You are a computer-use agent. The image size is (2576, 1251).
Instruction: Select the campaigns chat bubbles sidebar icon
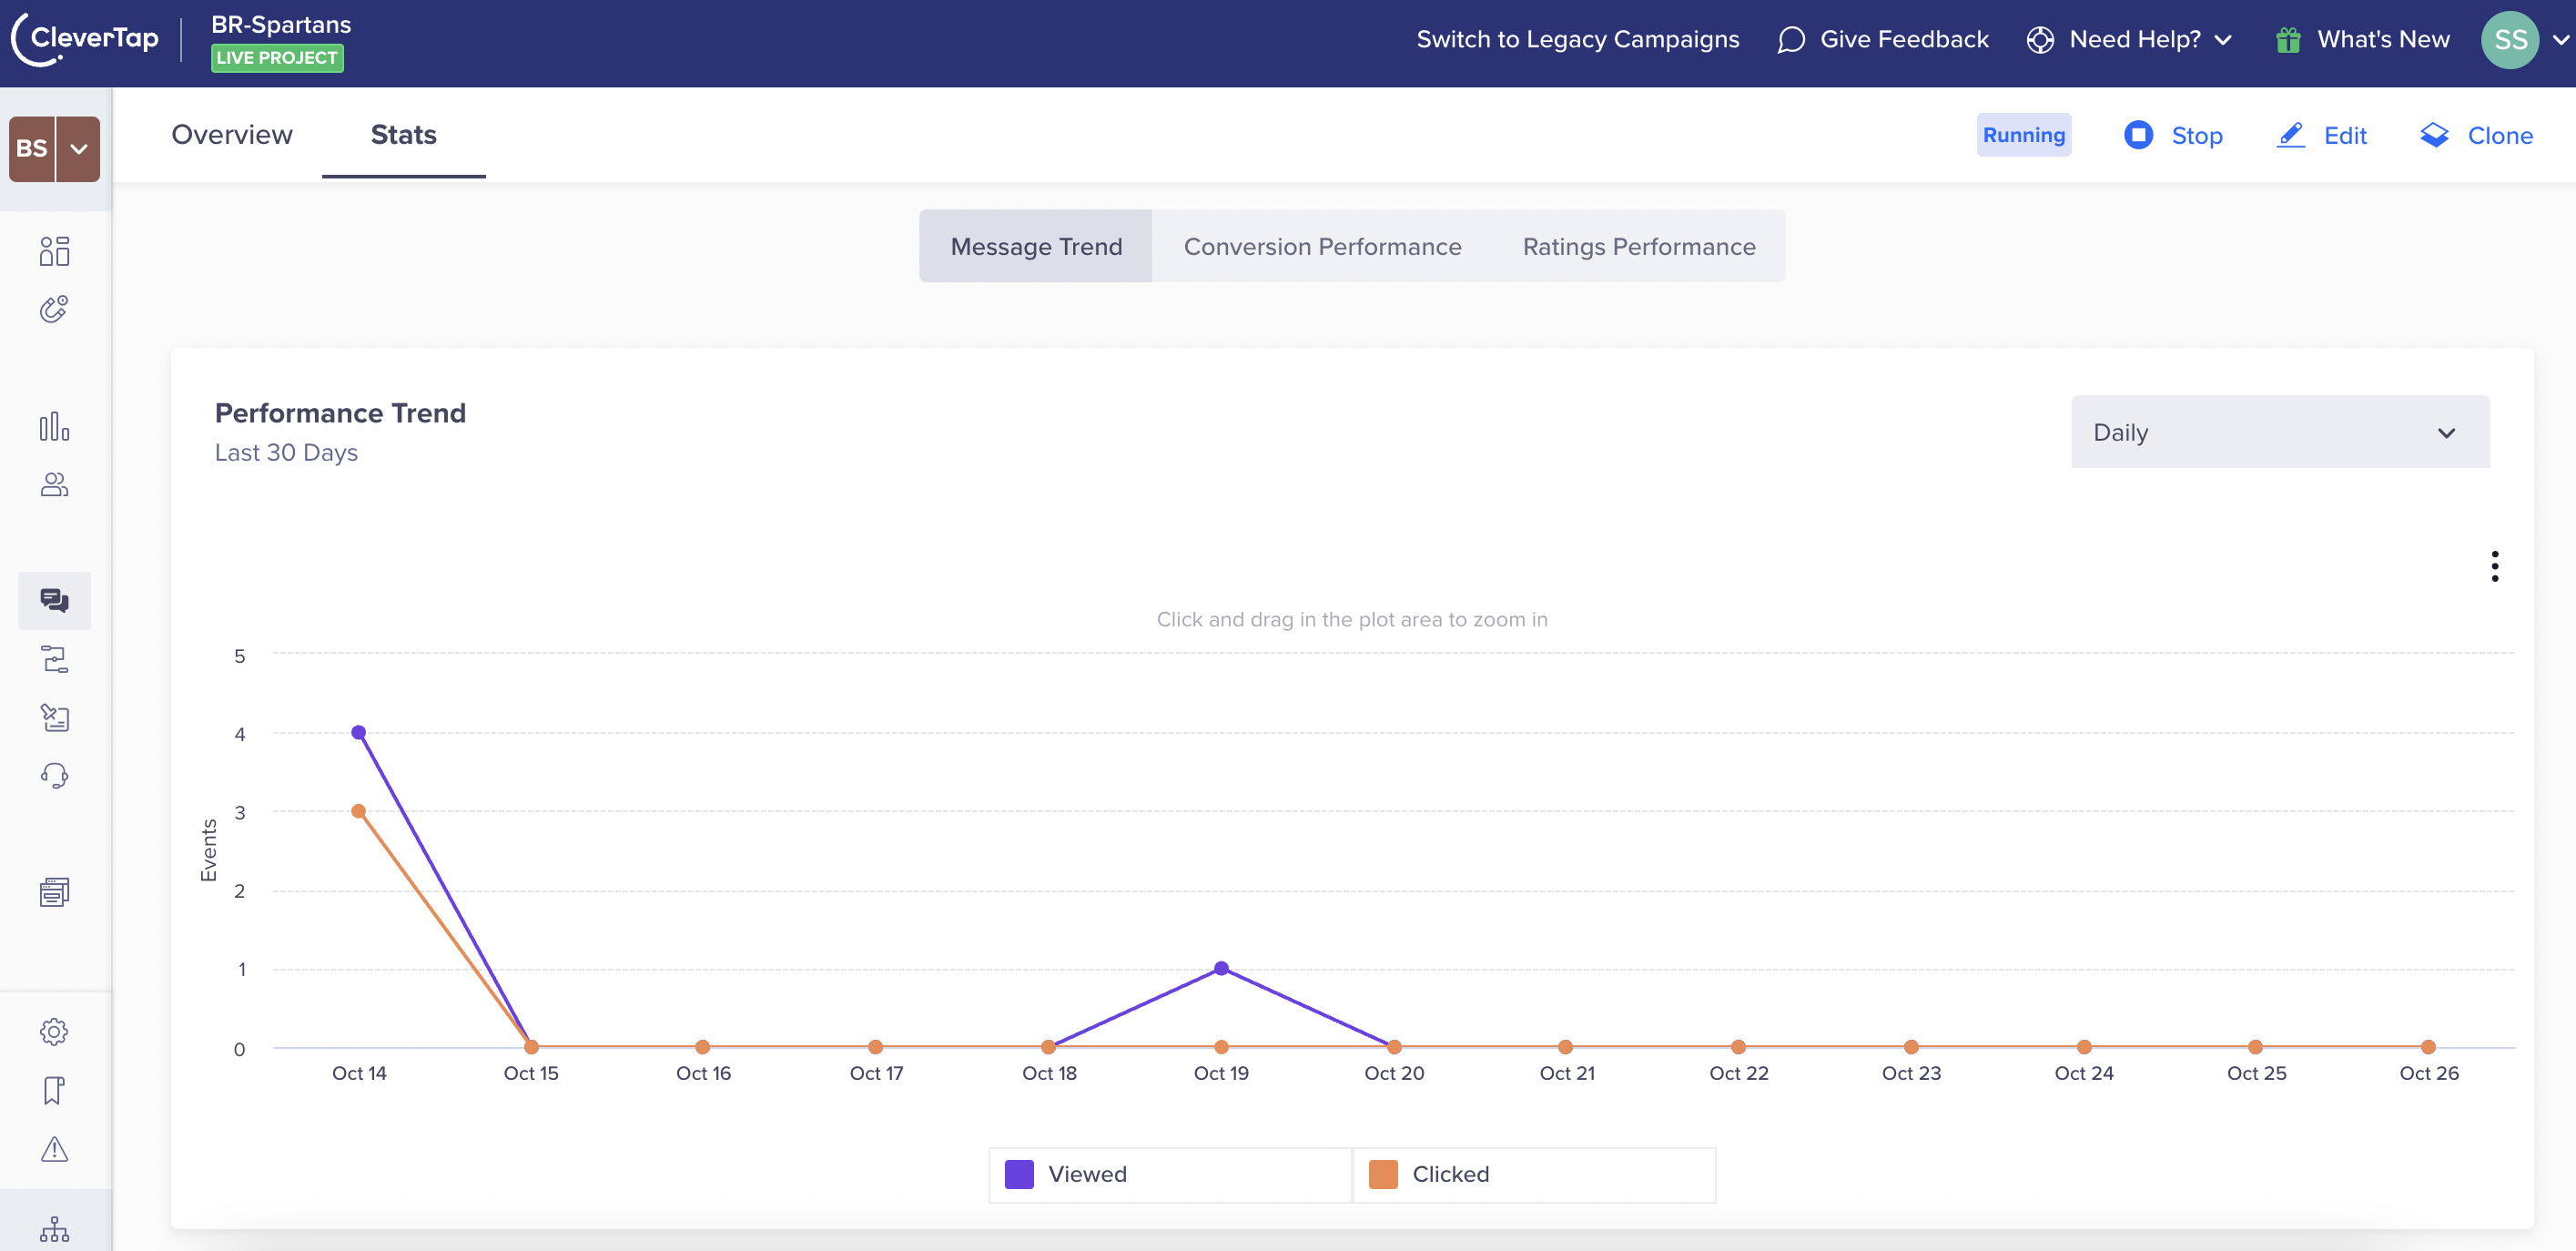point(54,600)
